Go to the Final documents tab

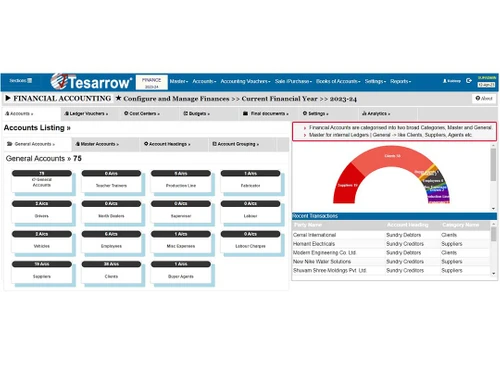269,114
